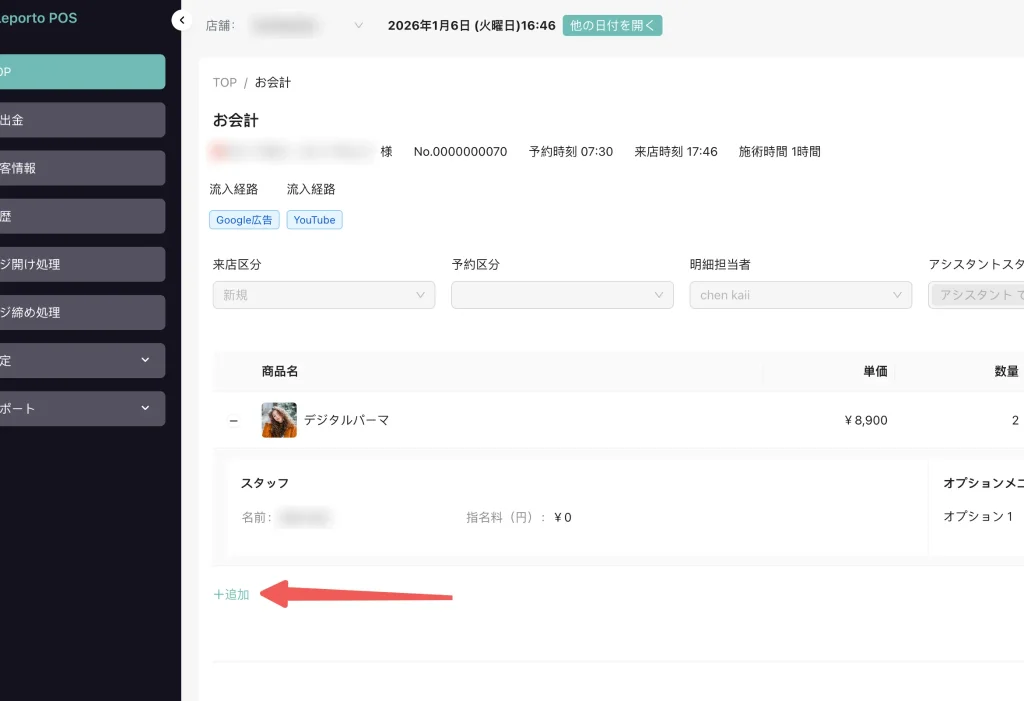1024x701 pixels.
Task: Open the 店舗 store selector dropdown
Action: tap(306, 26)
